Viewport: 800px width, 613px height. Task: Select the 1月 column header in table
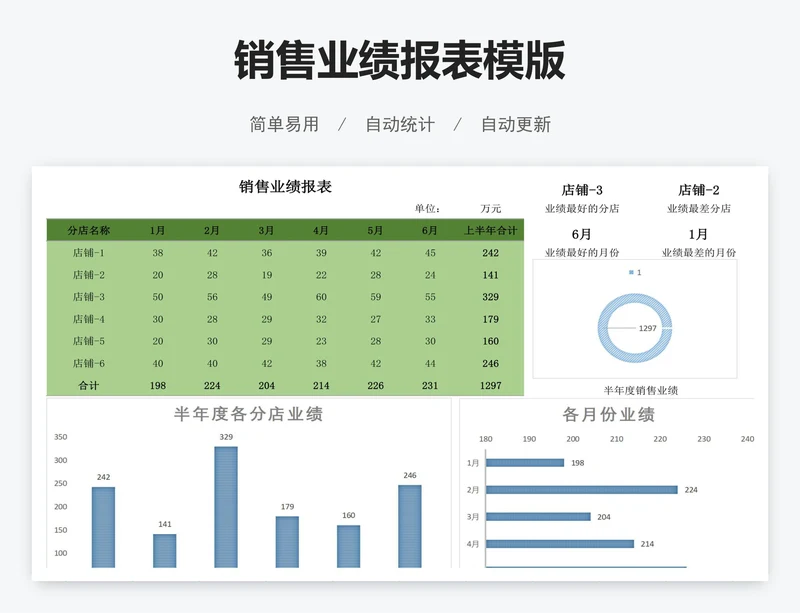tap(158, 230)
